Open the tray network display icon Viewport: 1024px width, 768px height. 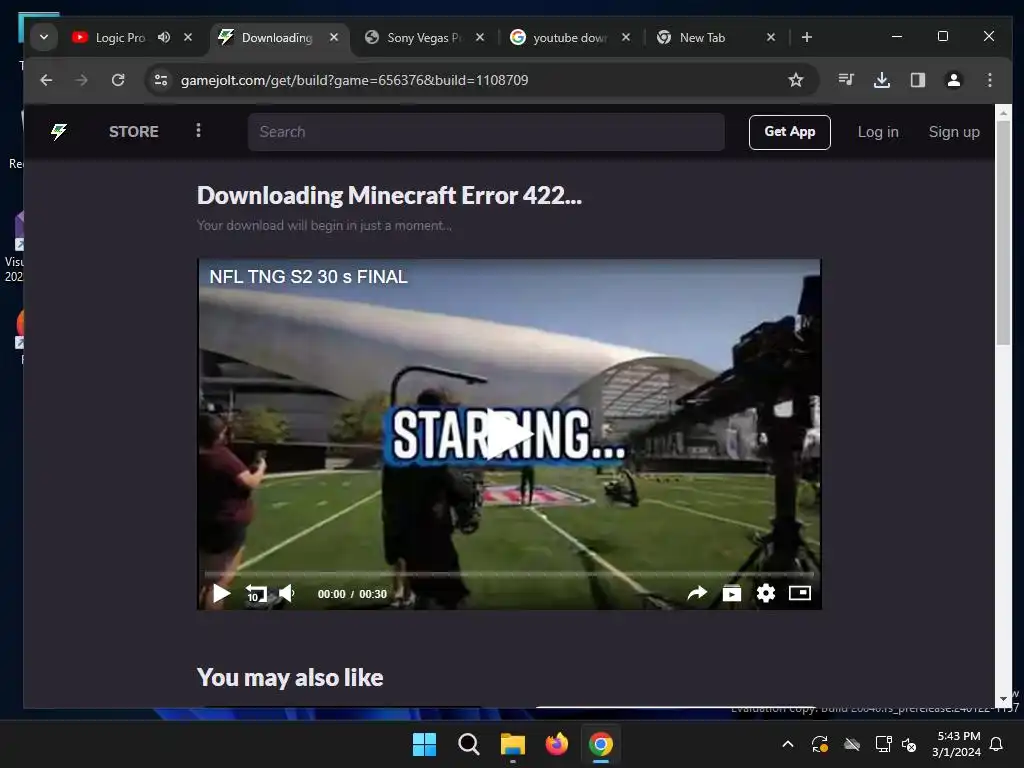pos(883,744)
